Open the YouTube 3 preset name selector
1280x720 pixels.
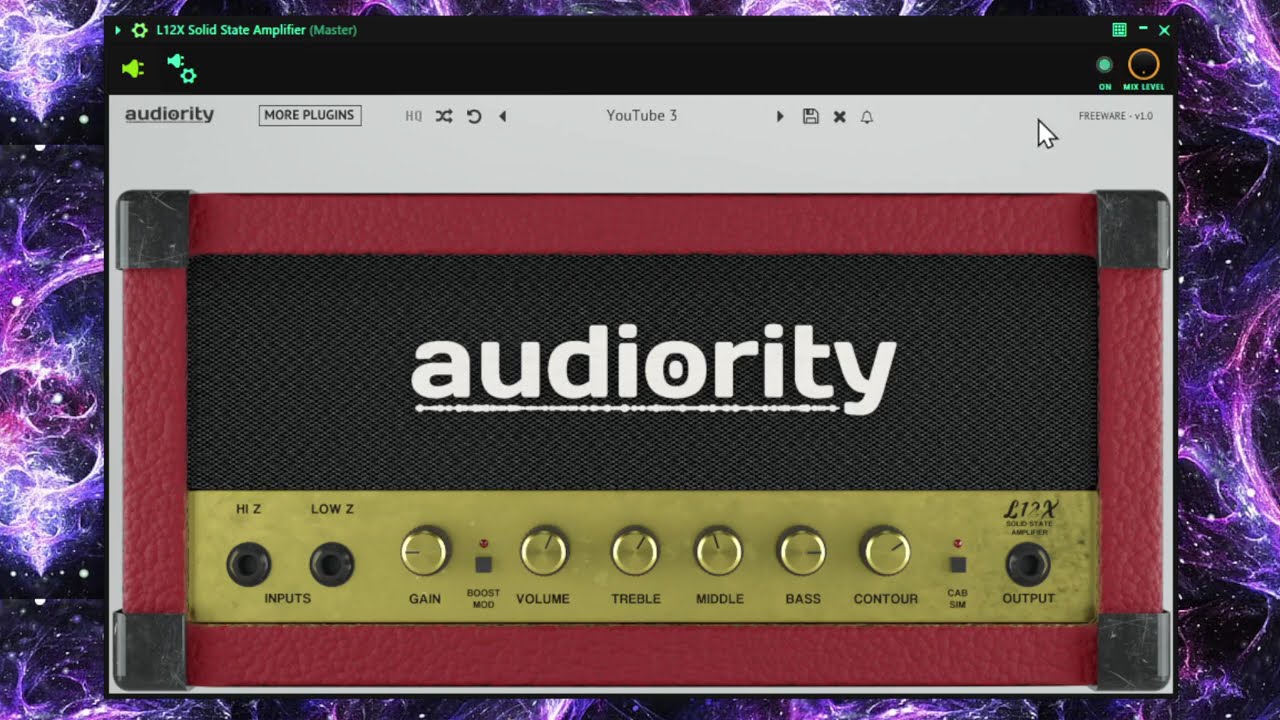click(x=641, y=116)
